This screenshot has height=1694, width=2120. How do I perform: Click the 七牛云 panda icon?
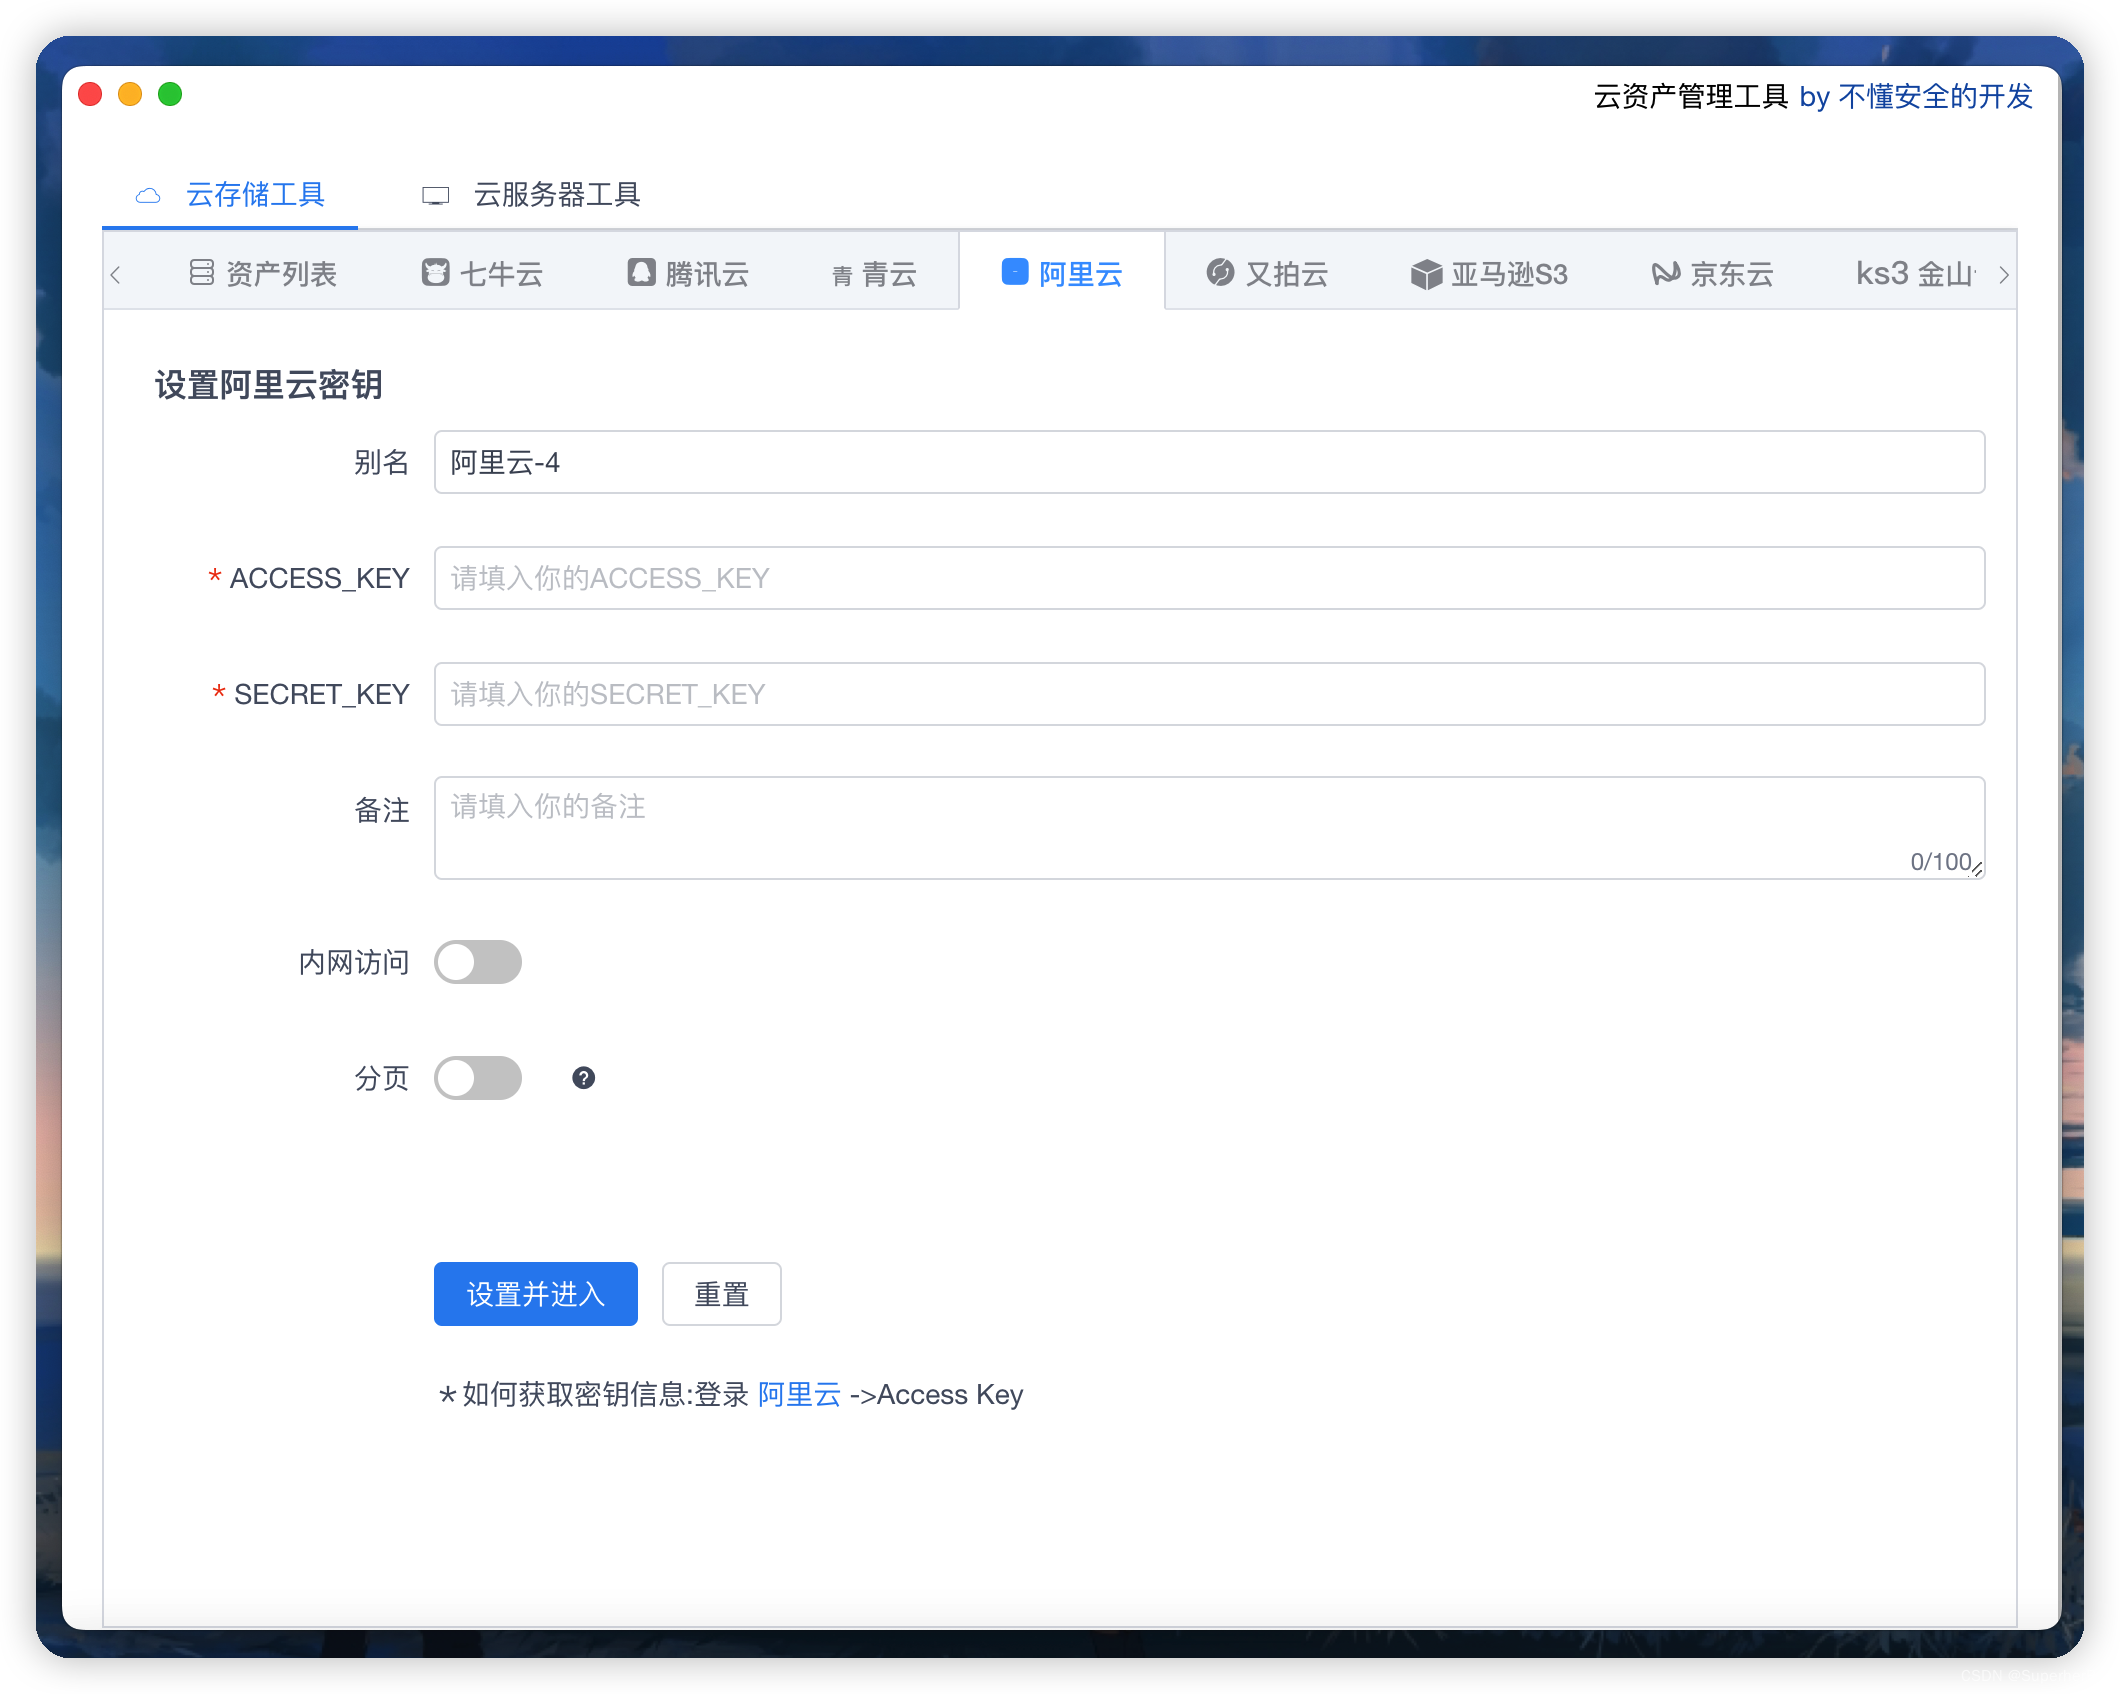[435, 272]
